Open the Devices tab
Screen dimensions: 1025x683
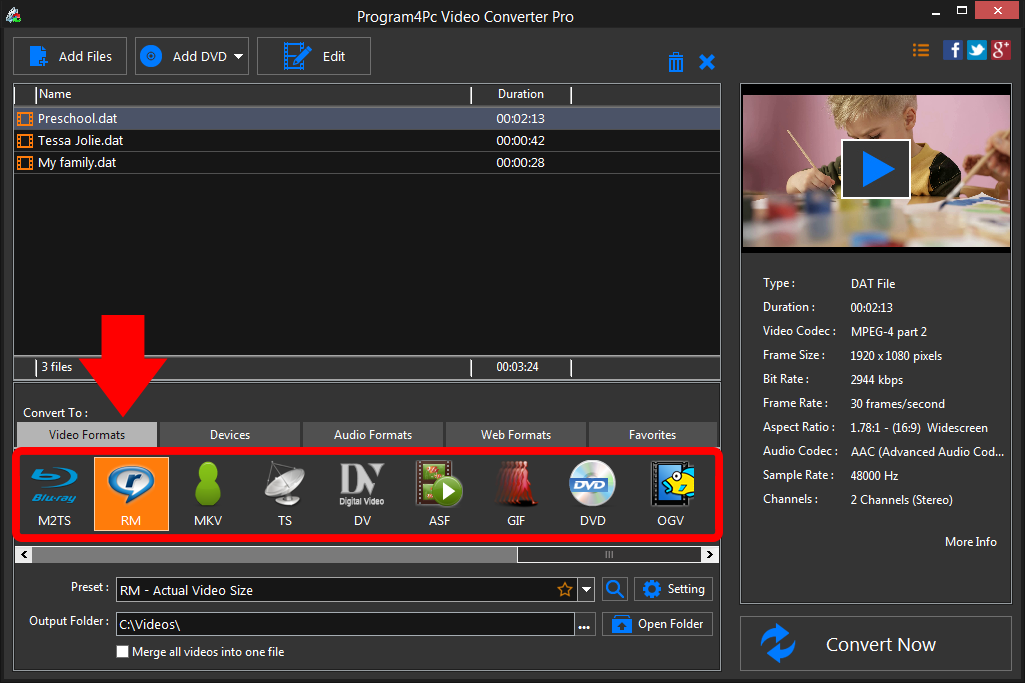click(x=230, y=435)
